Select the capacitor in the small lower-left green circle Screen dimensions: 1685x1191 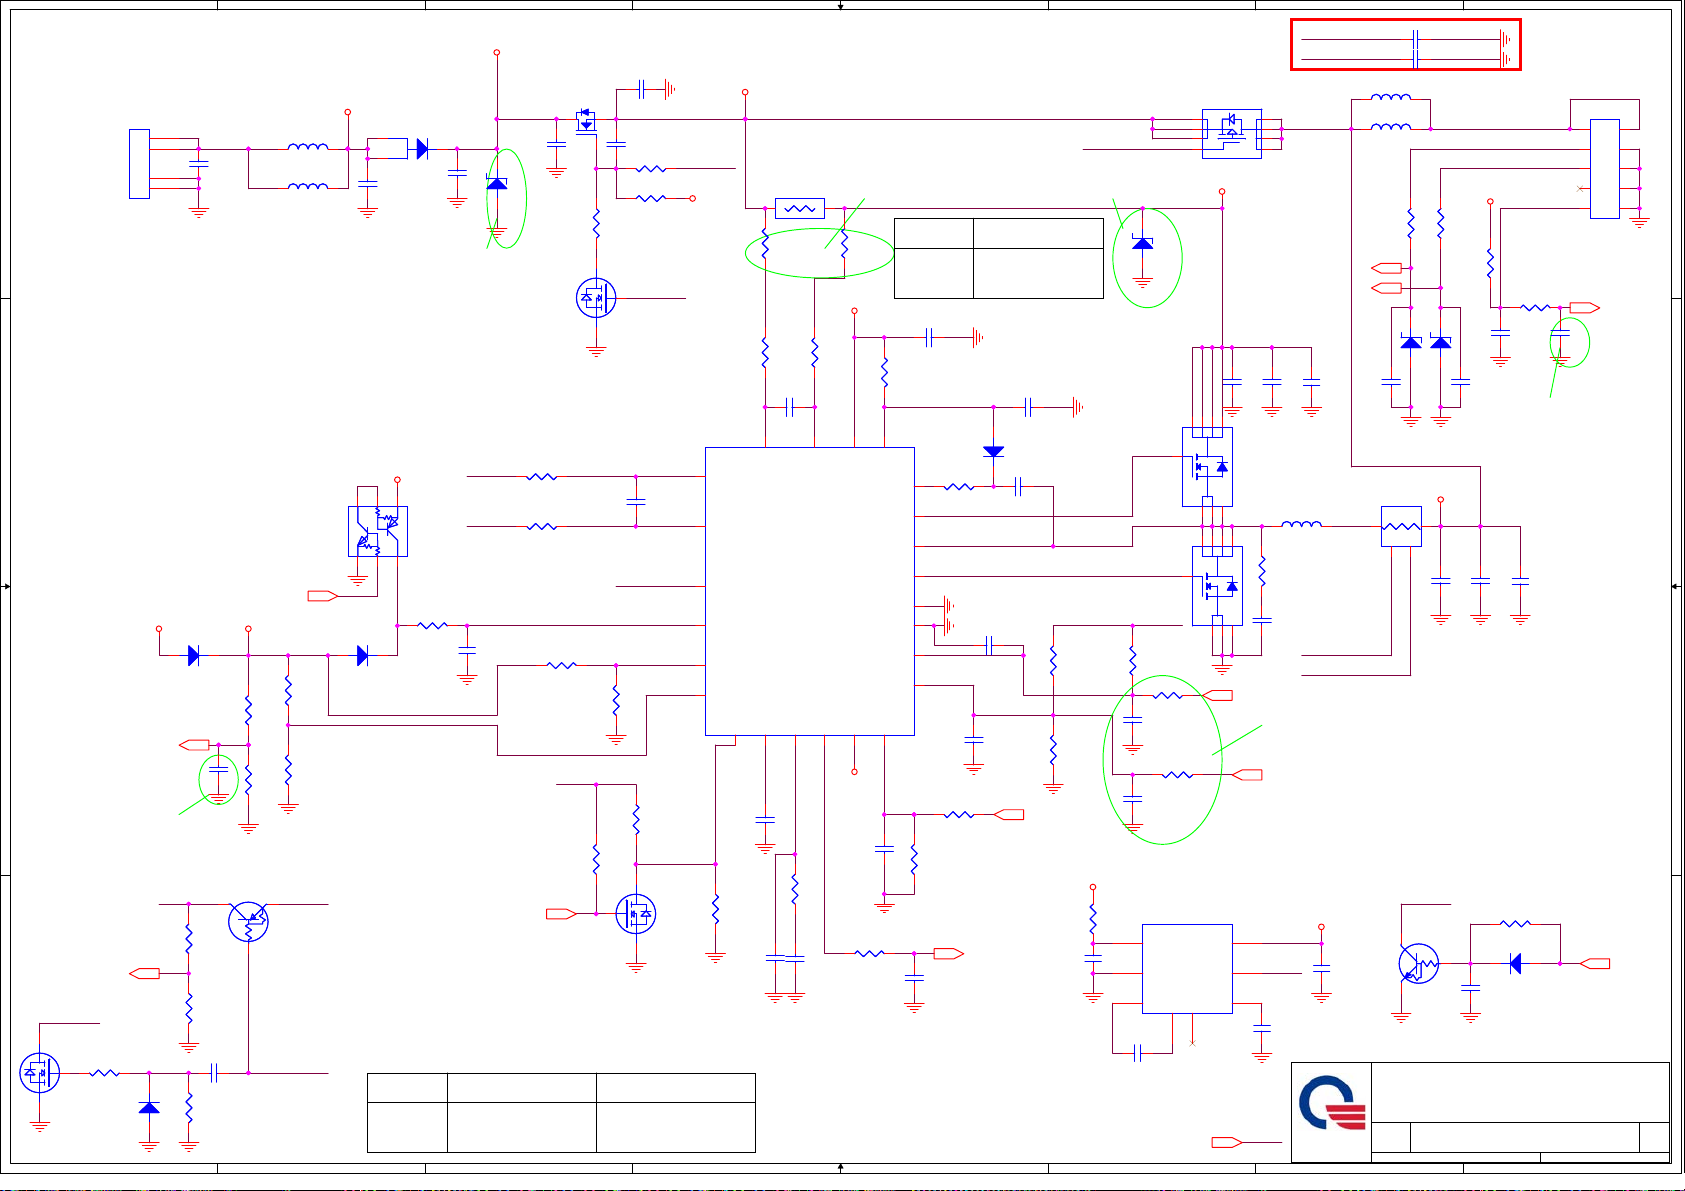coord(218,772)
